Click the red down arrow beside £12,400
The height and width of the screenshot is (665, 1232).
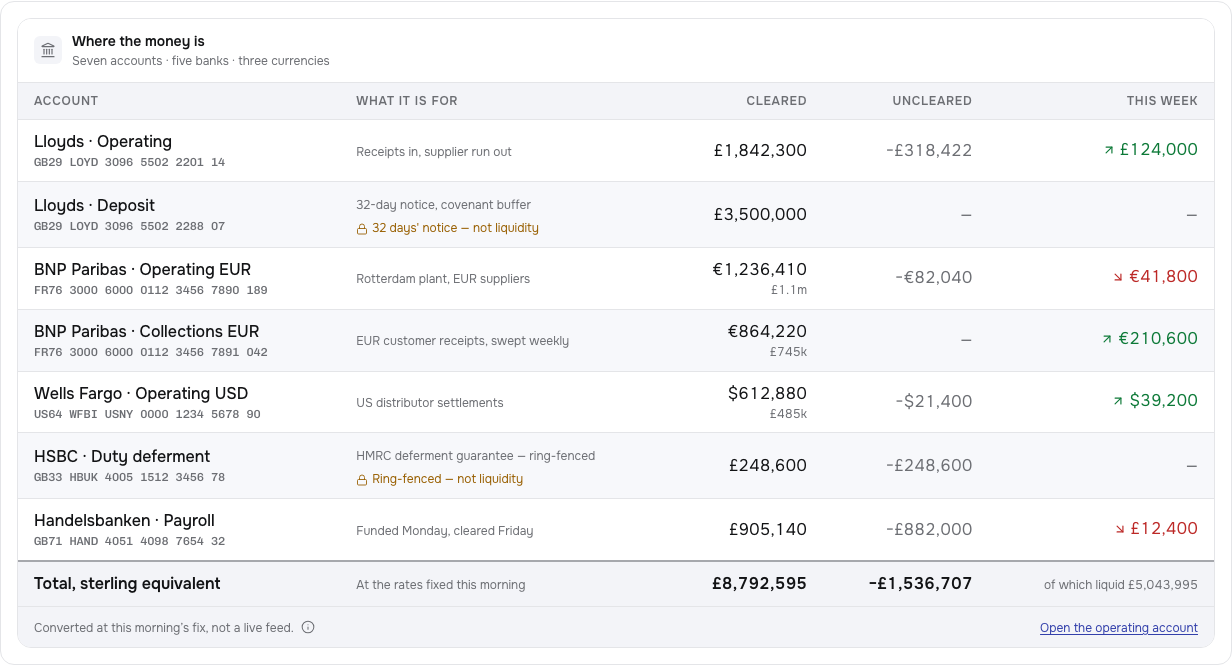(x=1119, y=529)
